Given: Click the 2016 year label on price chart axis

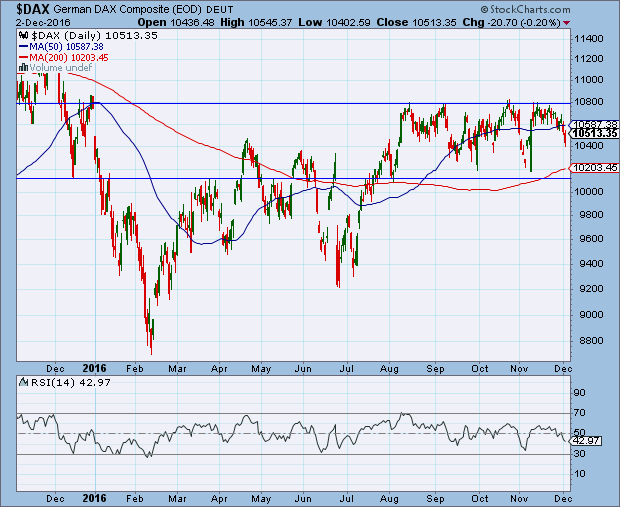Looking at the screenshot, I should (96, 364).
